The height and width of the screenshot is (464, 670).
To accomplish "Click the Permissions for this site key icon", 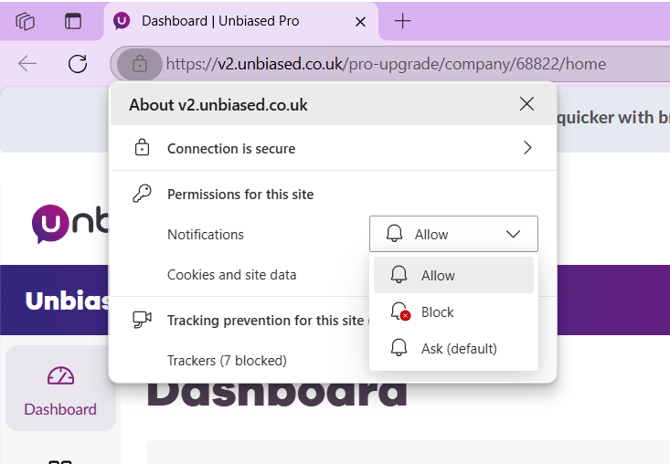I will tap(142, 194).
